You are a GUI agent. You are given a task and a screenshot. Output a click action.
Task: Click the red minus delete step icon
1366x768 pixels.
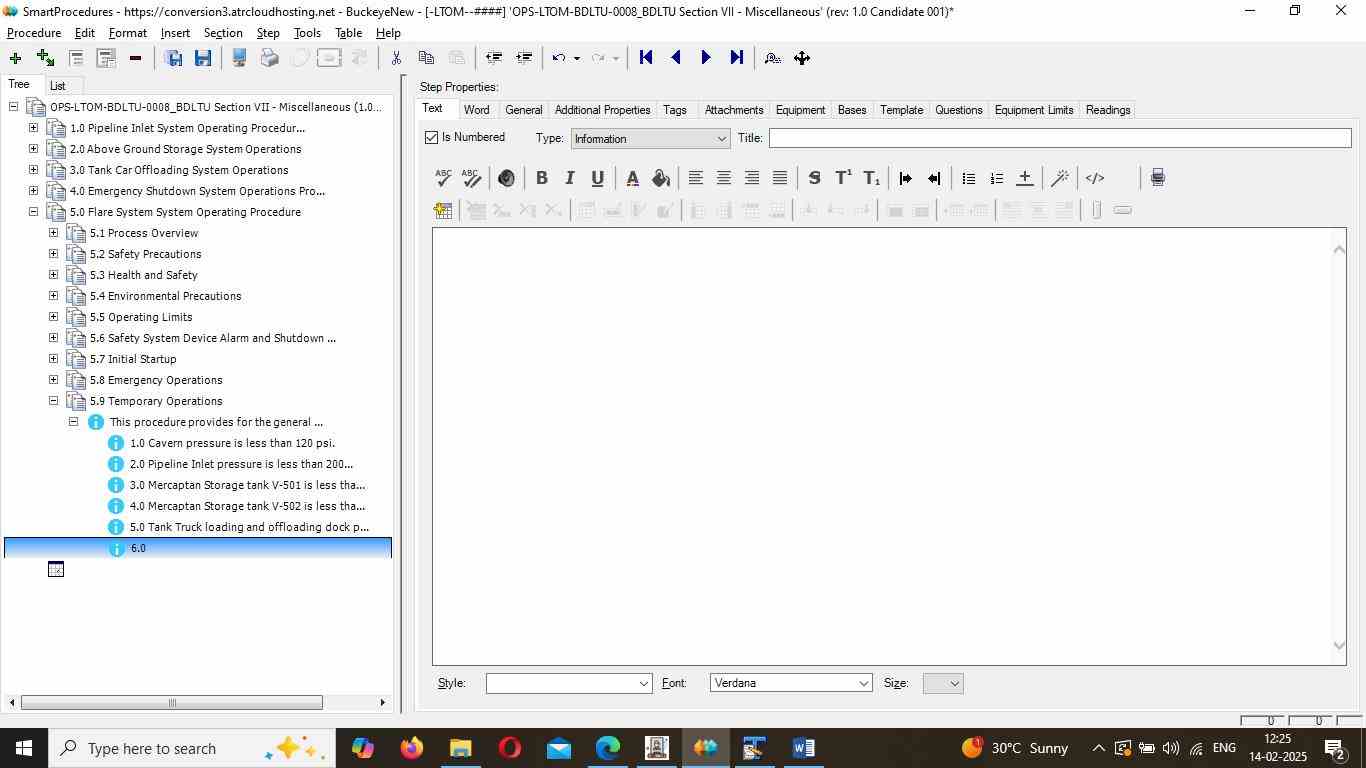pyautogui.click(x=135, y=58)
